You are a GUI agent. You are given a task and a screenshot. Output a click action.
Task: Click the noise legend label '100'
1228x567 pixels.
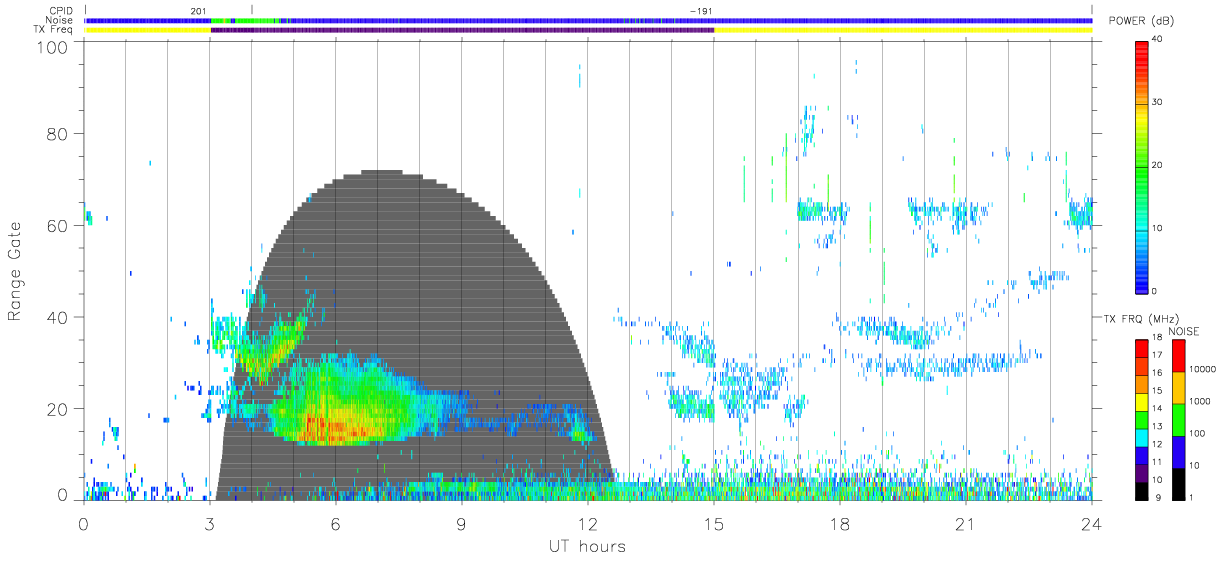click(1196, 433)
